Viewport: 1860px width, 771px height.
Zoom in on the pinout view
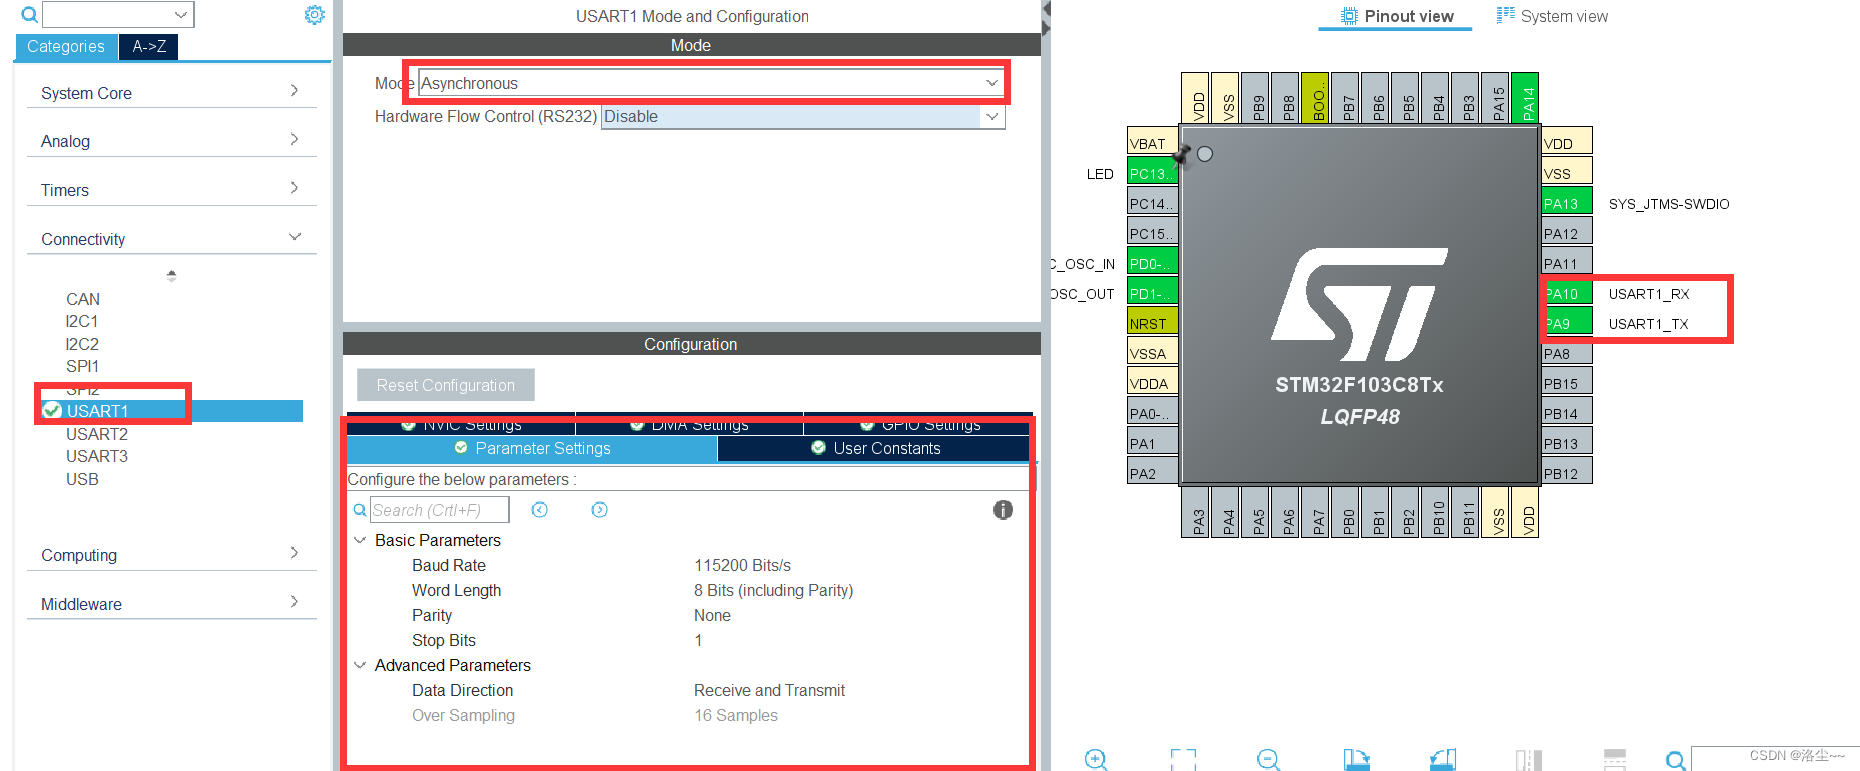[1096, 759]
